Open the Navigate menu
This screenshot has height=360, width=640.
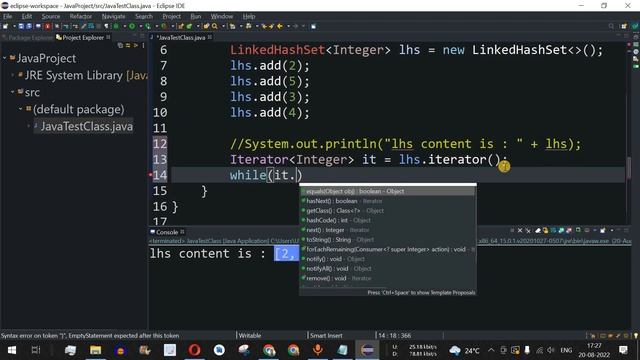[113, 16]
